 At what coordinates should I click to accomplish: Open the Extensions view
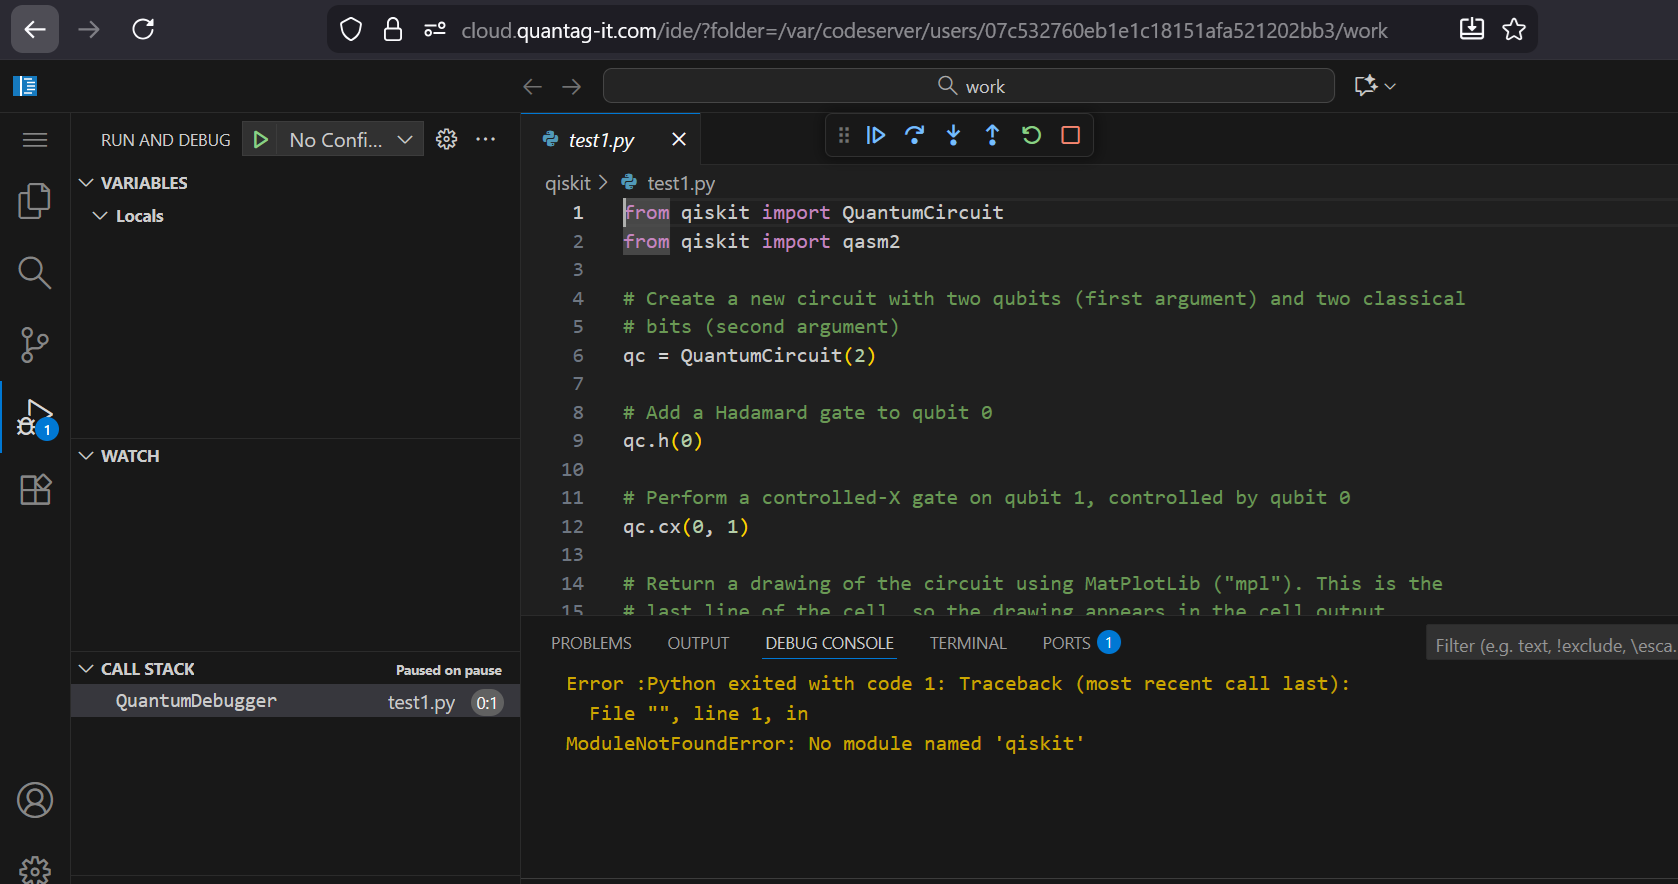coord(35,489)
